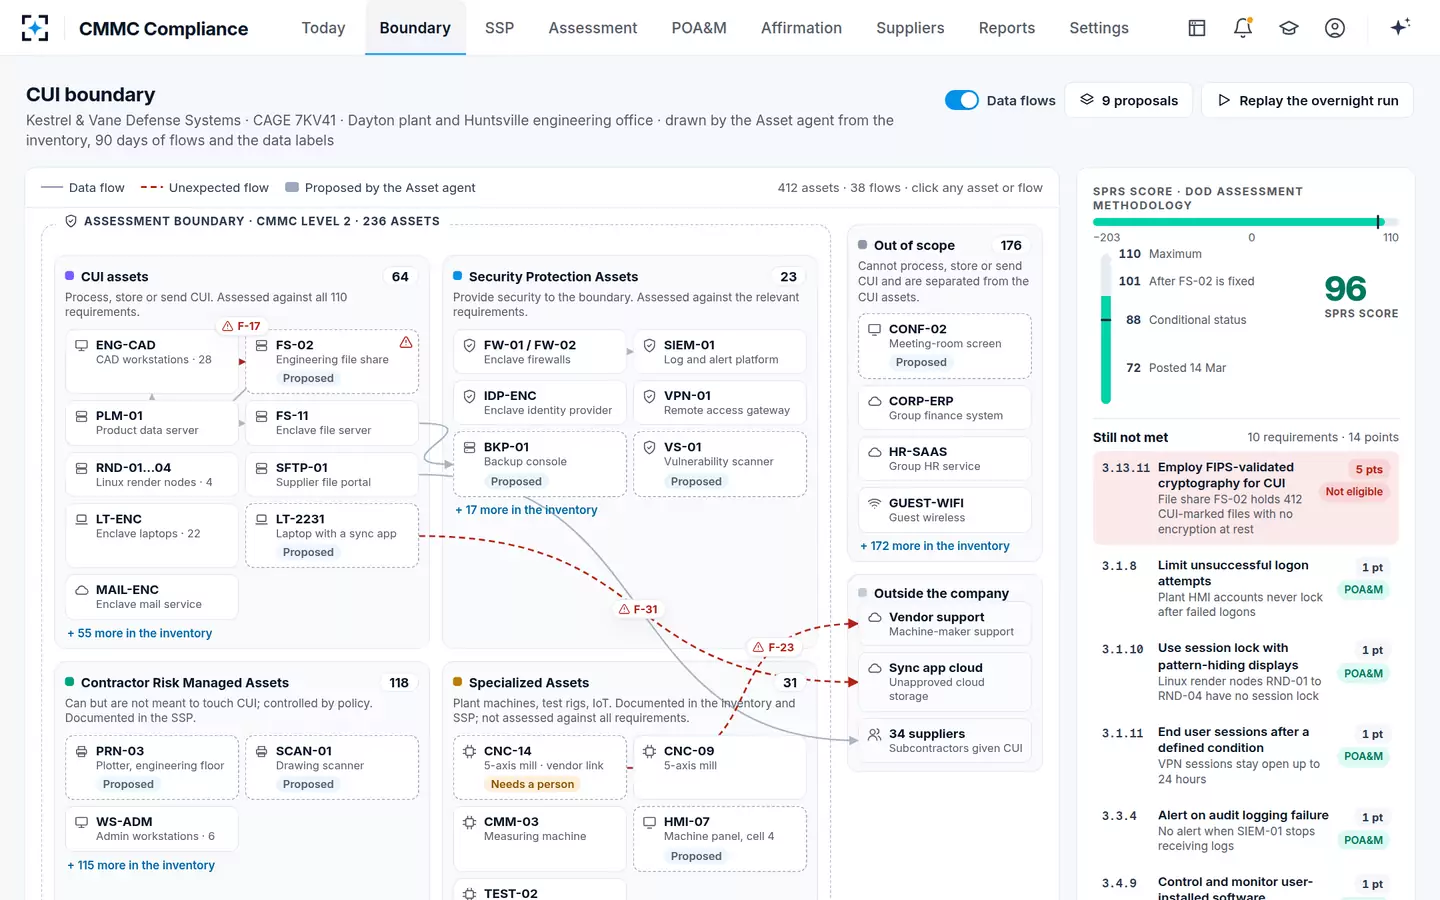Click the F-31 unexpected flow marker
This screenshot has height=900, width=1440.
click(x=638, y=609)
